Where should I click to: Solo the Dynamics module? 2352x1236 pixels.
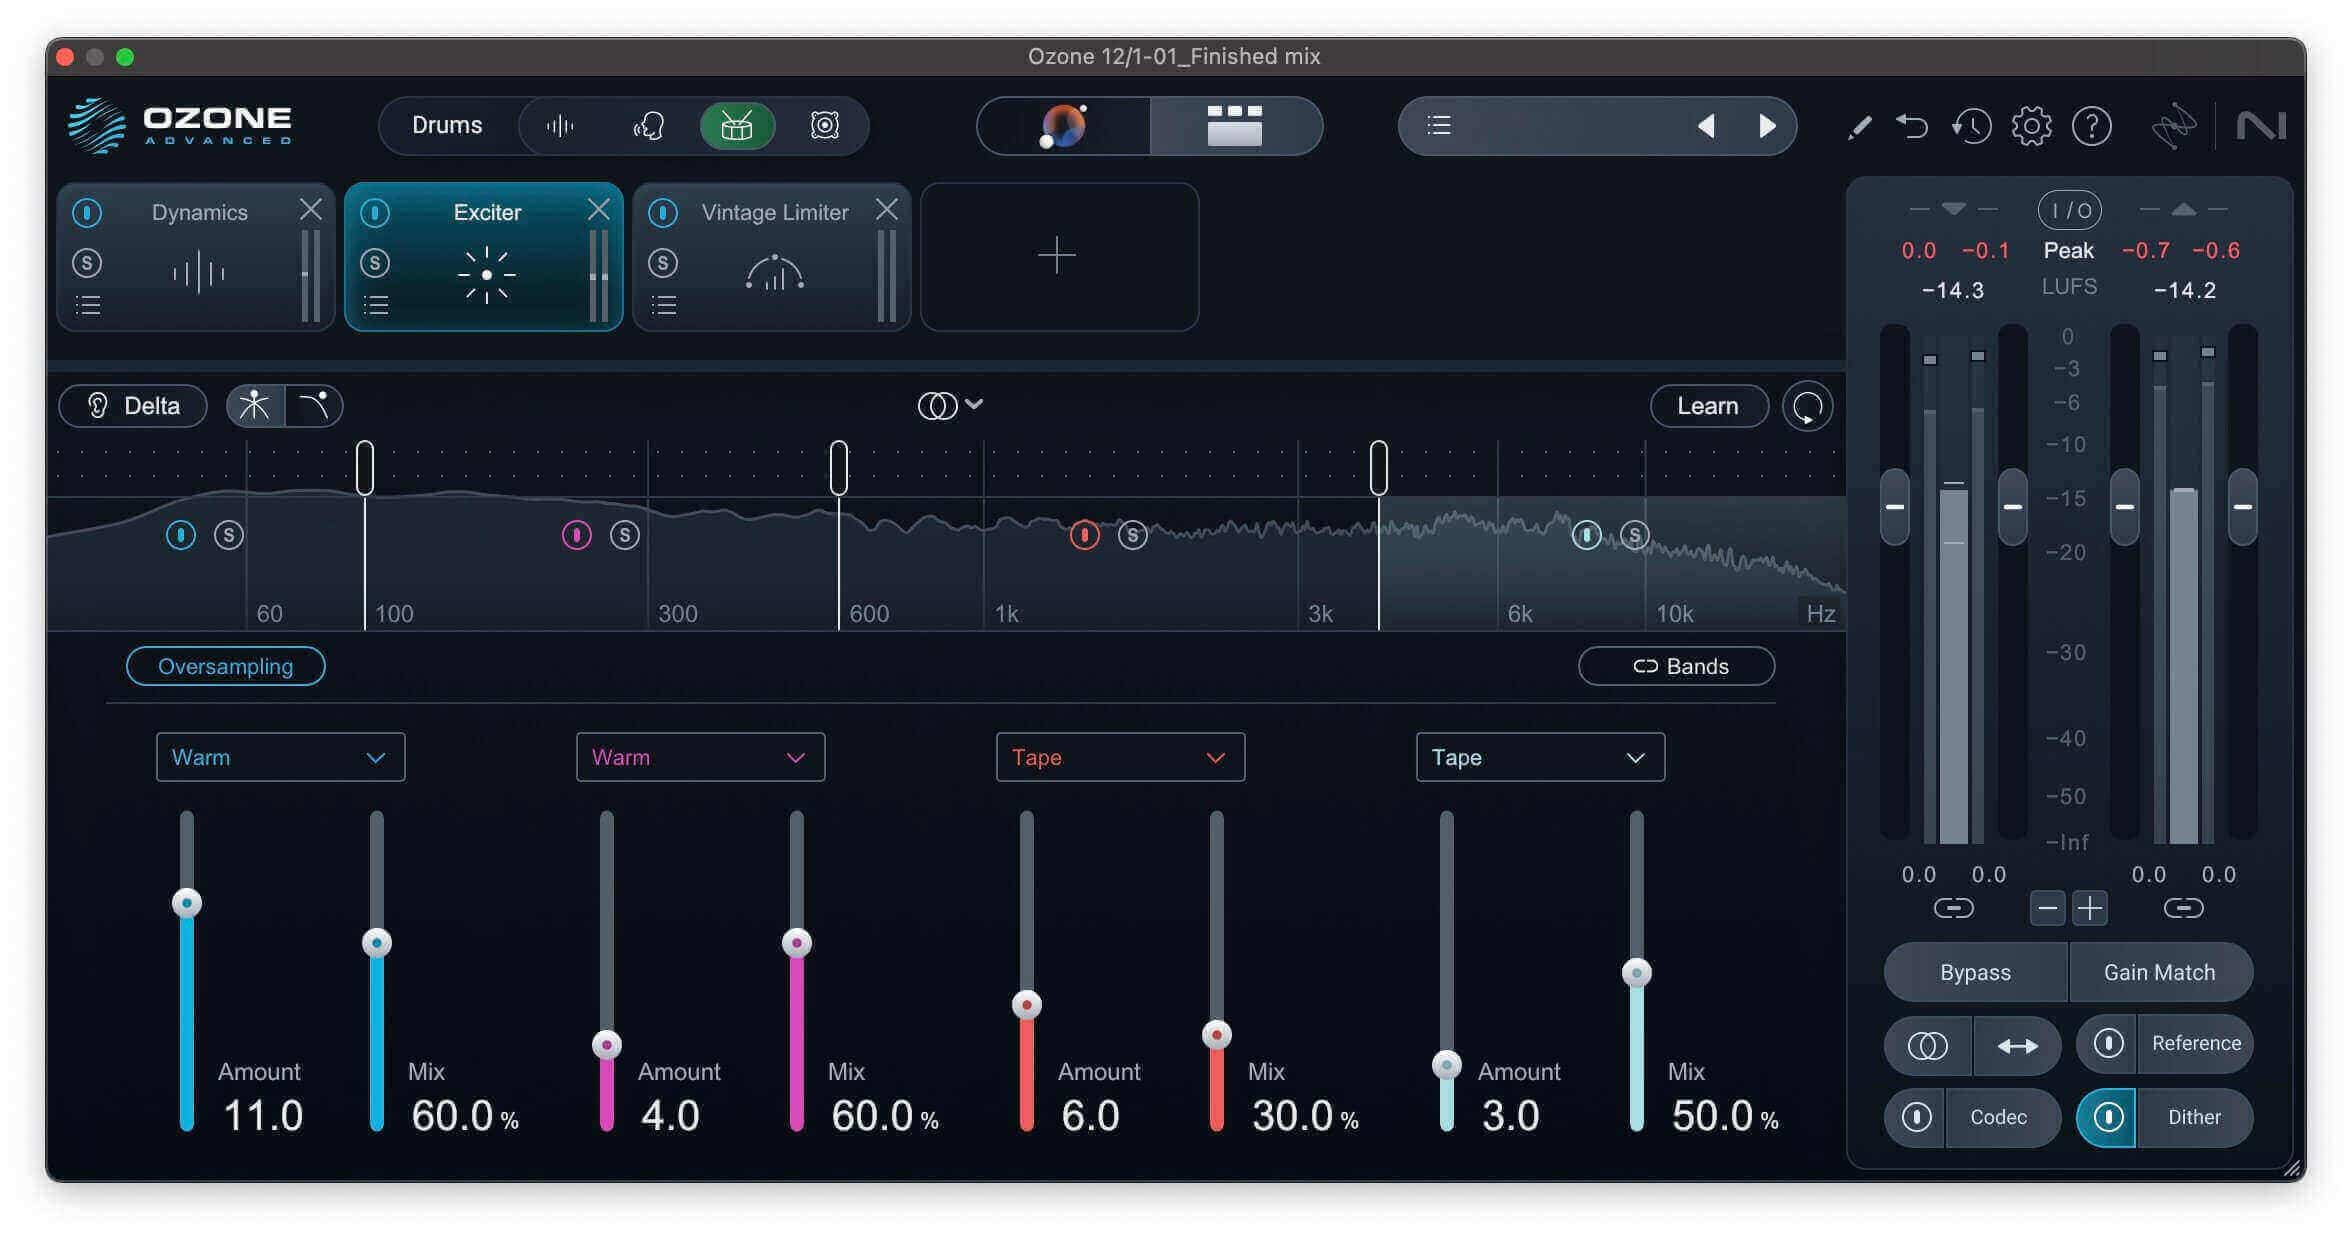88,263
